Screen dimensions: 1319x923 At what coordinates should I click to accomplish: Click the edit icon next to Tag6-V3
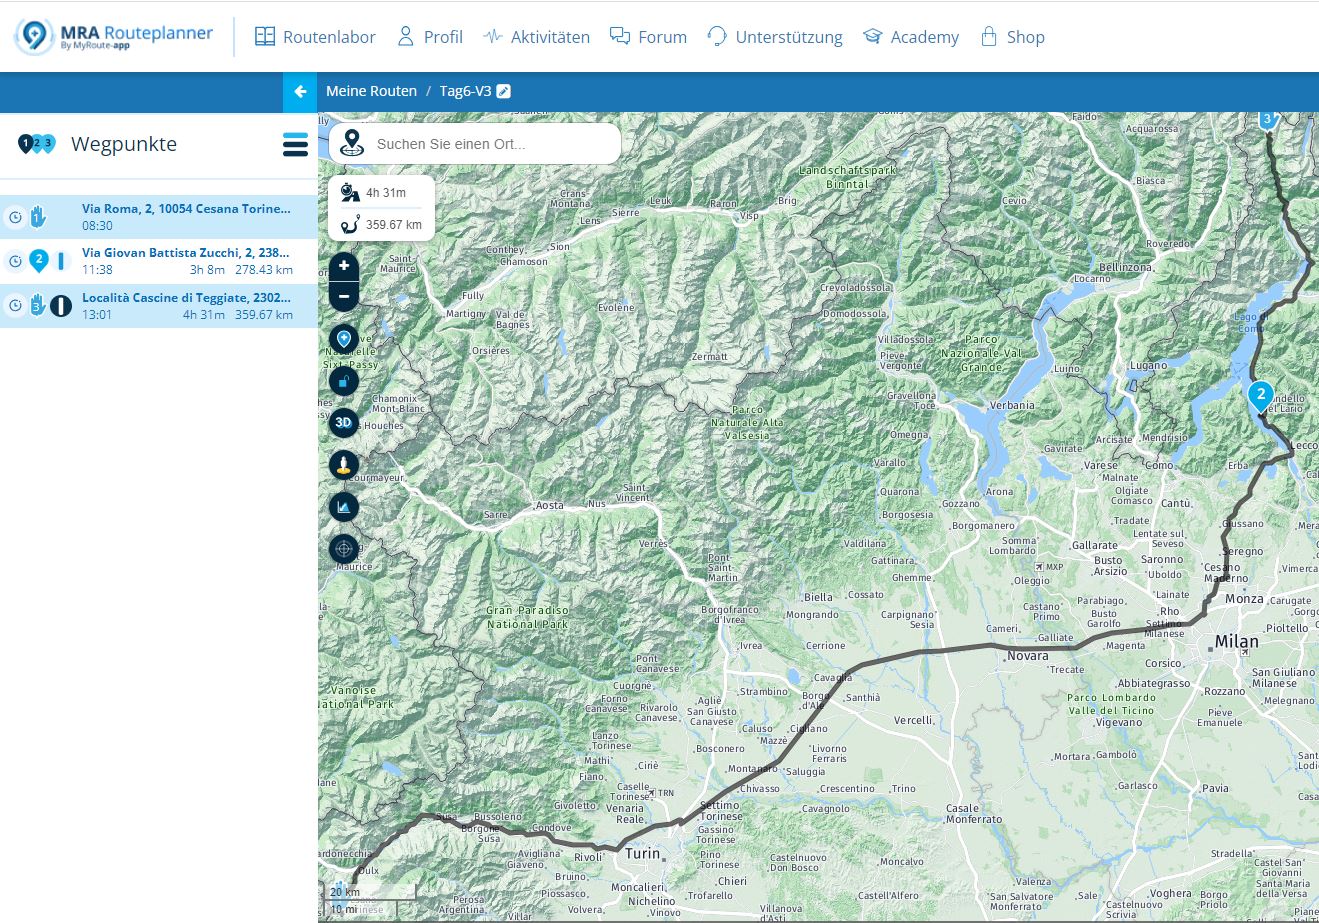(x=504, y=91)
